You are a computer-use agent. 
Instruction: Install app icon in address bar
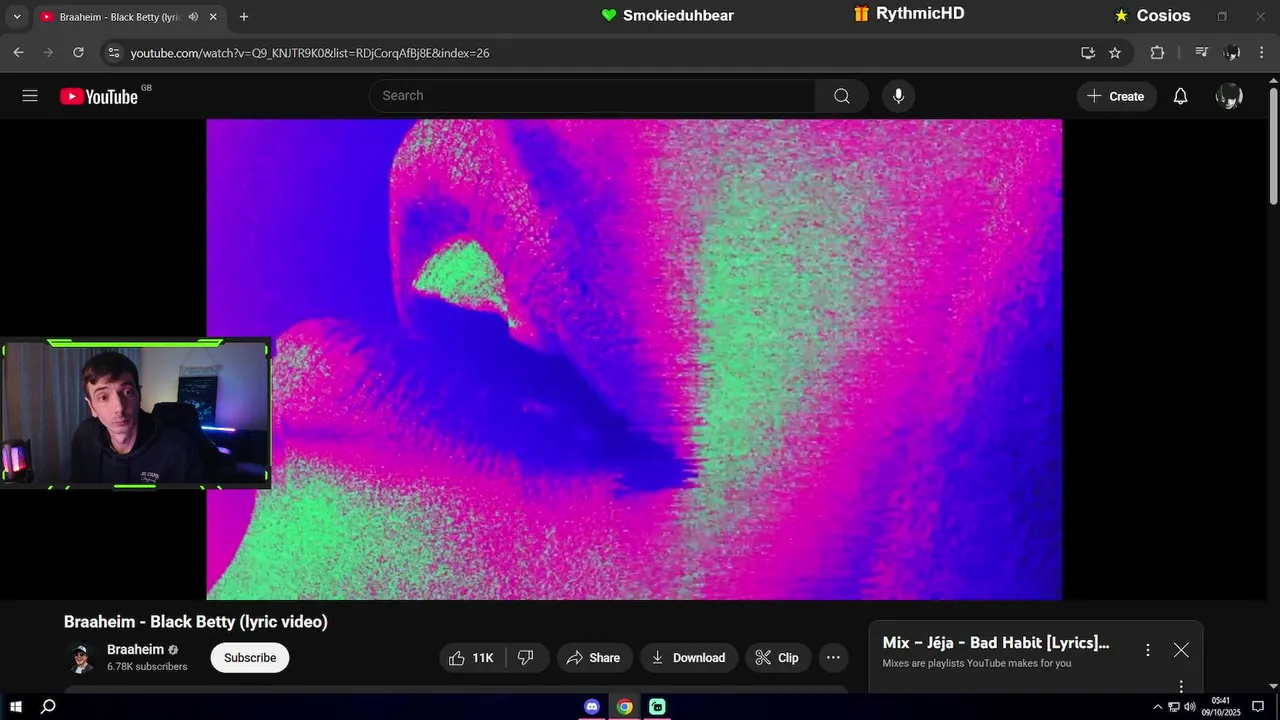(x=1088, y=53)
